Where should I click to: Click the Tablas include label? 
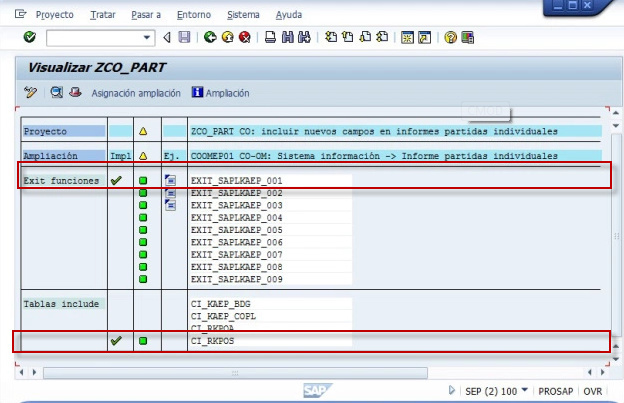tap(61, 304)
